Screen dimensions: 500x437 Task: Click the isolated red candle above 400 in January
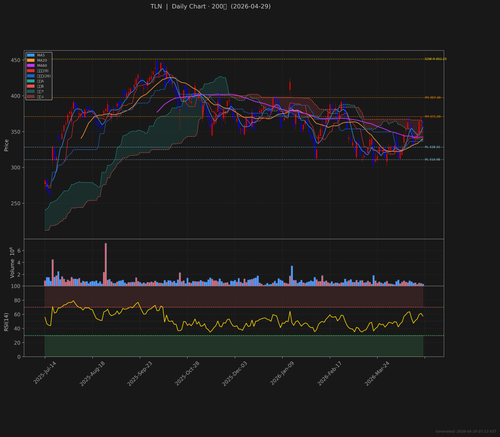click(x=290, y=87)
